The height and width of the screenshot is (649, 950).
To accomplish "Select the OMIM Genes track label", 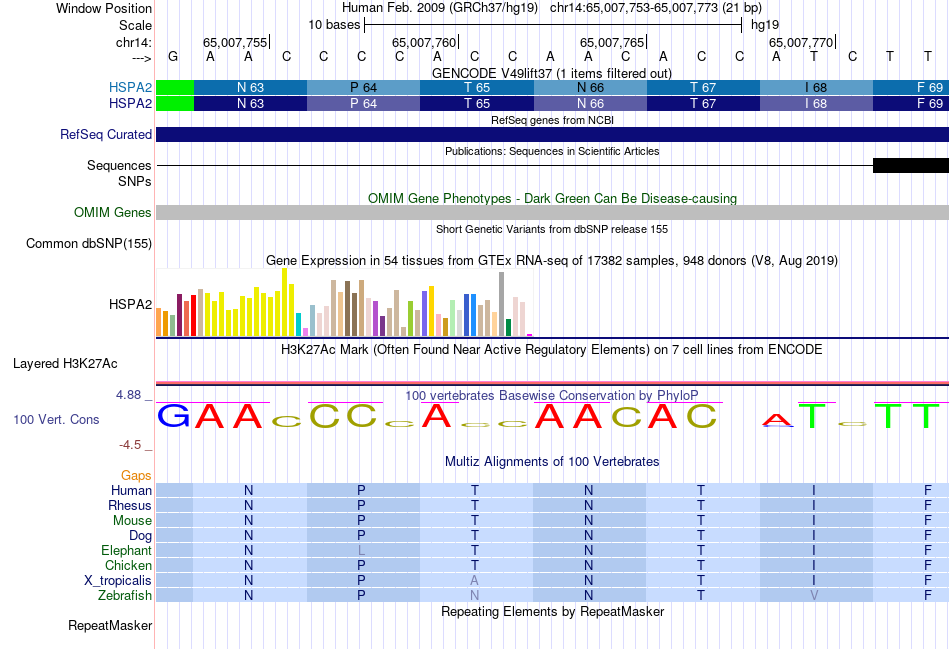I will click(113, 212).
